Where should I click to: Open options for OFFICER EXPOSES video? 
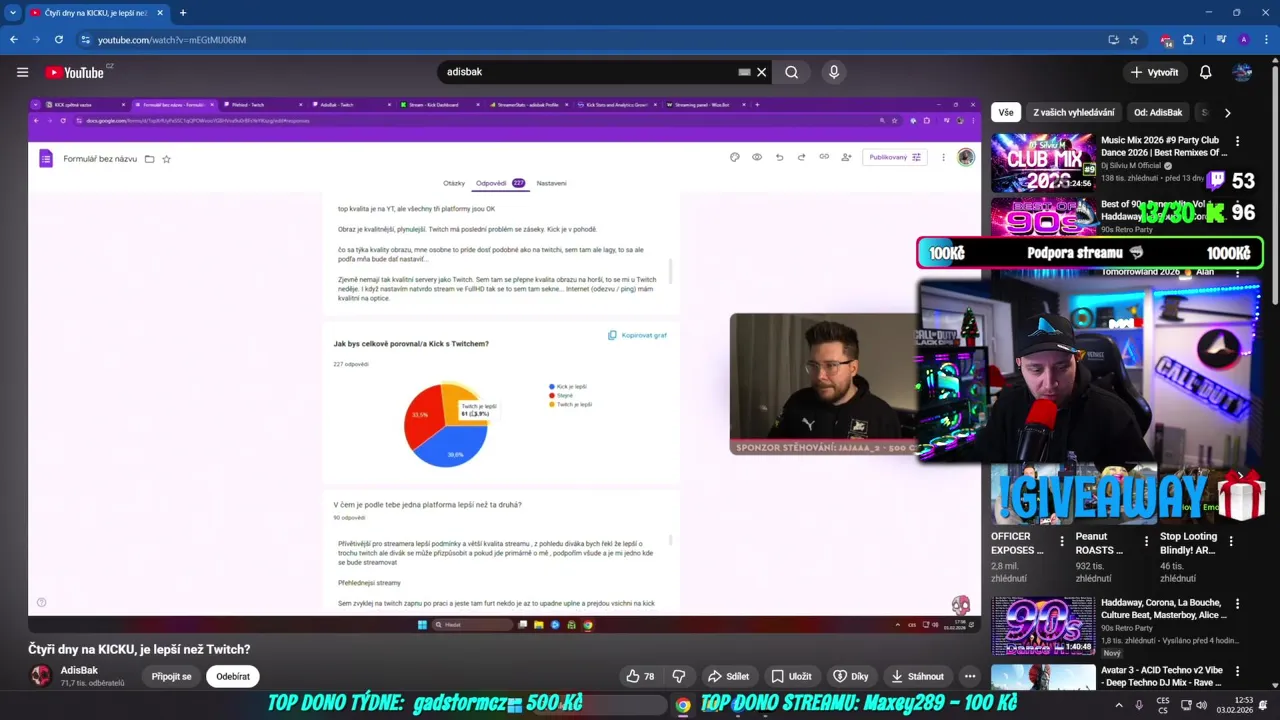tap(1061, 541)
